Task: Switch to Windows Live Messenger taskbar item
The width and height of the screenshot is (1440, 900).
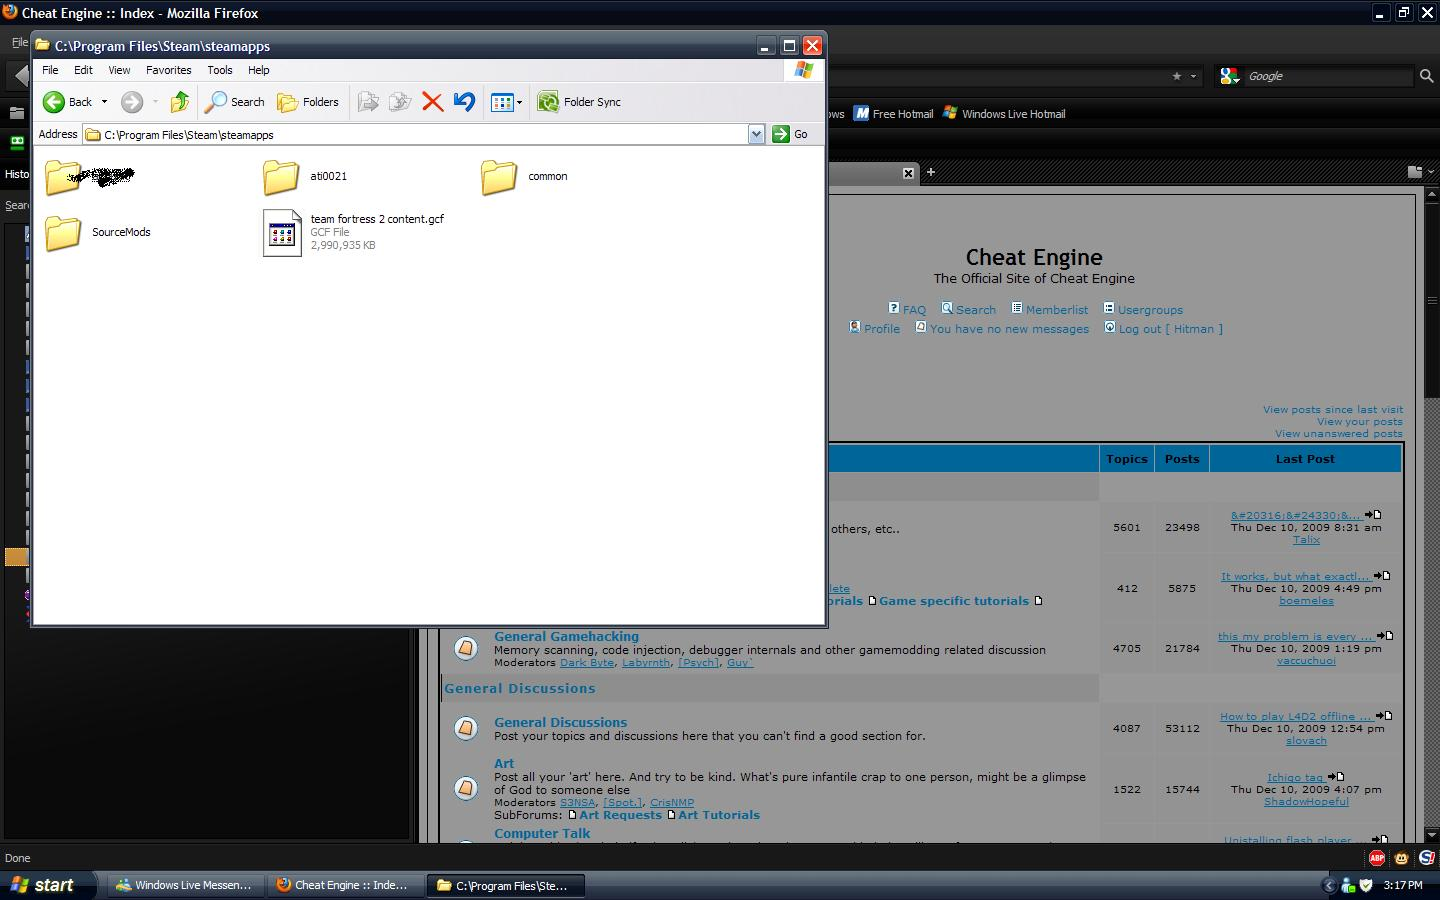Action: (x=185, y=885)
